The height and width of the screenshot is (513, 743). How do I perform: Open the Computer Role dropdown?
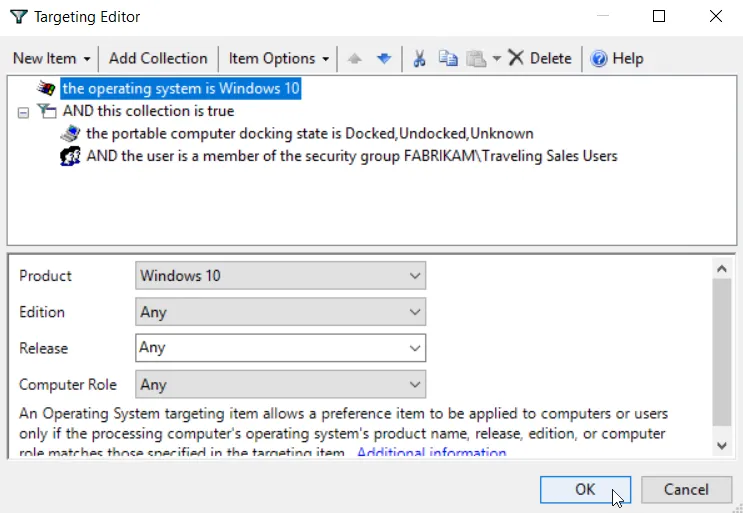coord(281,385)
